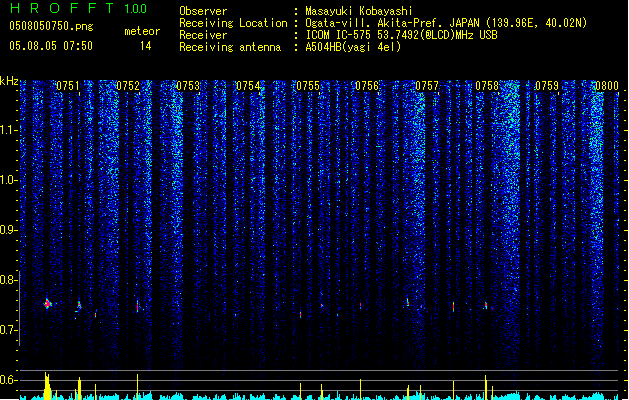Image resolution: width=629 pixels, height=400 pixels.
Task: Click the yellow power spike below 0752
Action: pyautogui.click(x=138, y=386)
